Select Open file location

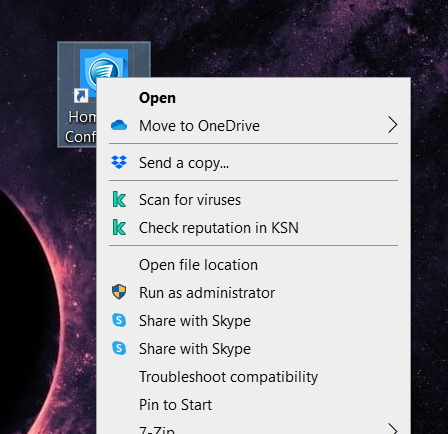tap(254, 265)
